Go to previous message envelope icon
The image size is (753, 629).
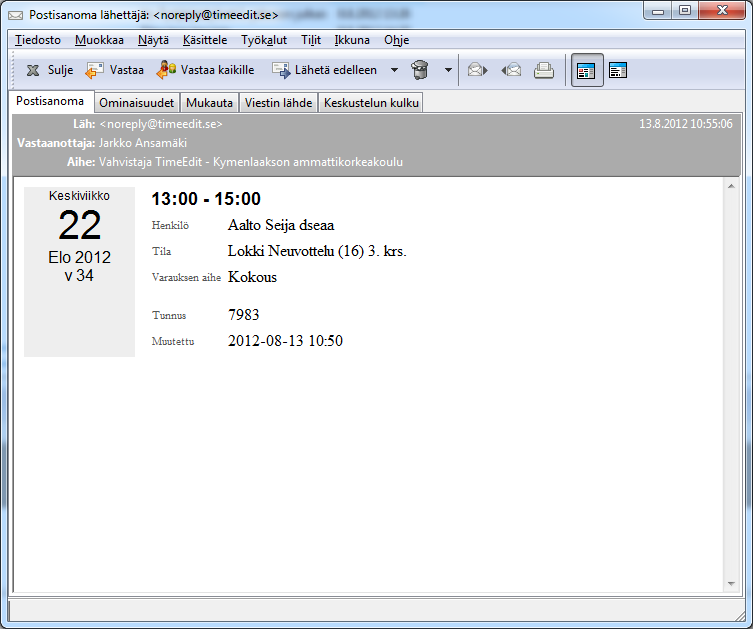click(511, 71)
